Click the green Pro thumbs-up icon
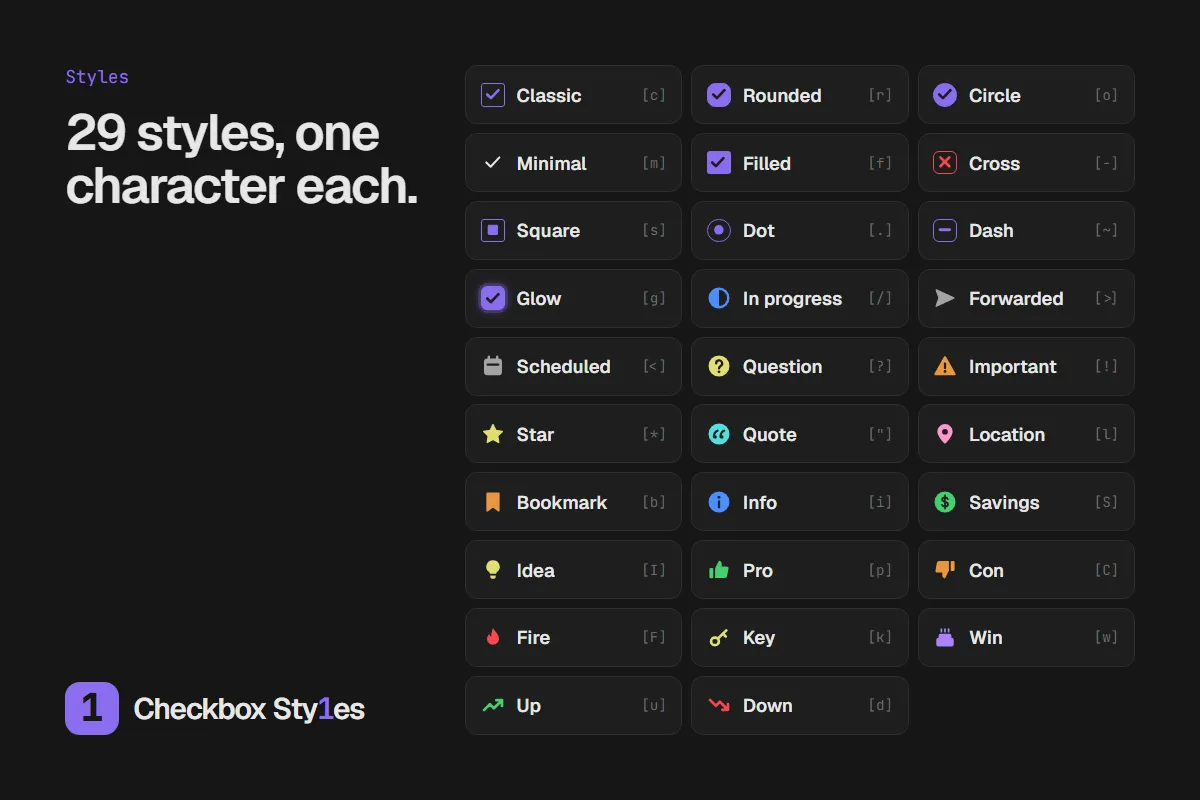 click(719, 570)
